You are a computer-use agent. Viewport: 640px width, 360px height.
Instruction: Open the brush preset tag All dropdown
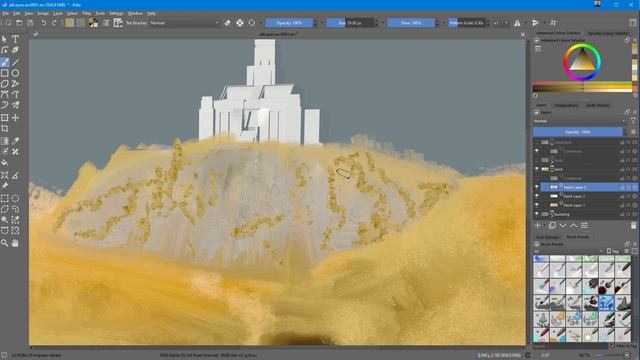(568, 251)
